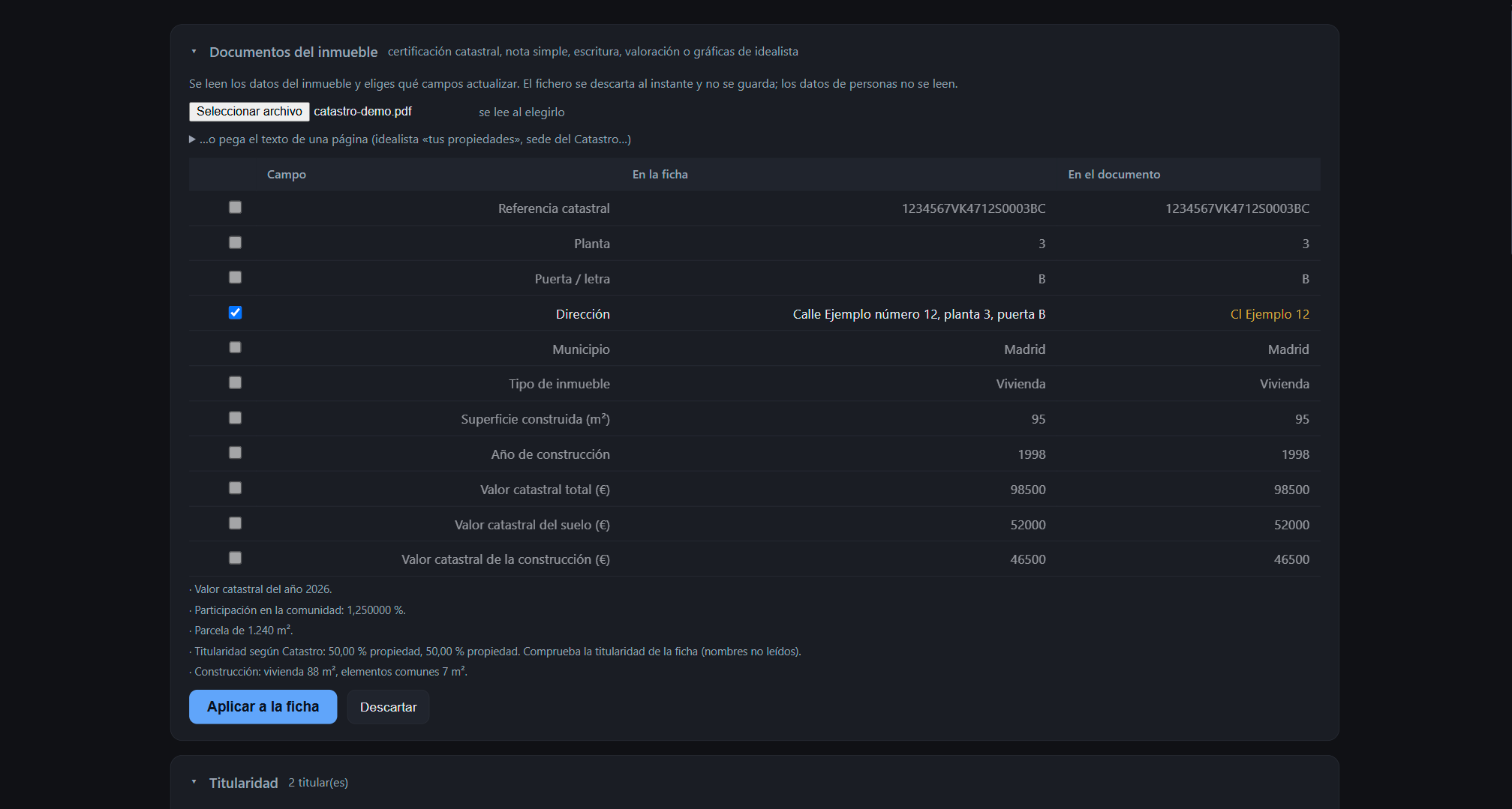This screenshot has width=1512, height=809.
Task: Click the Documentos del inmueble heading
Action: click(x=293, y=52)
